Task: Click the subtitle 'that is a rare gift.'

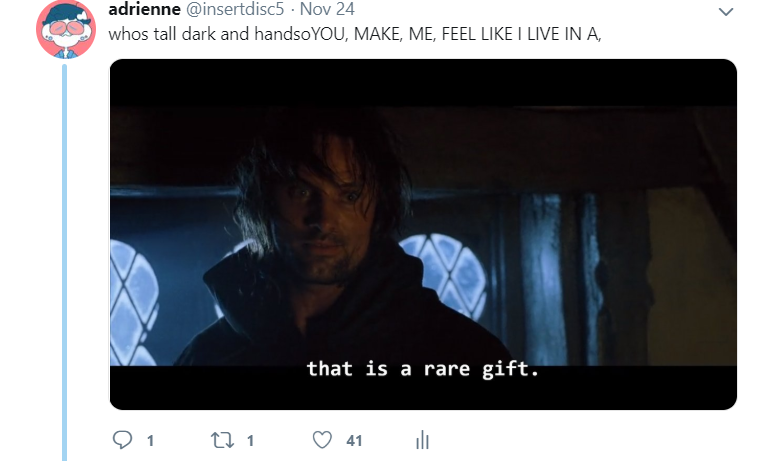Action: click(x=423, y=369)
